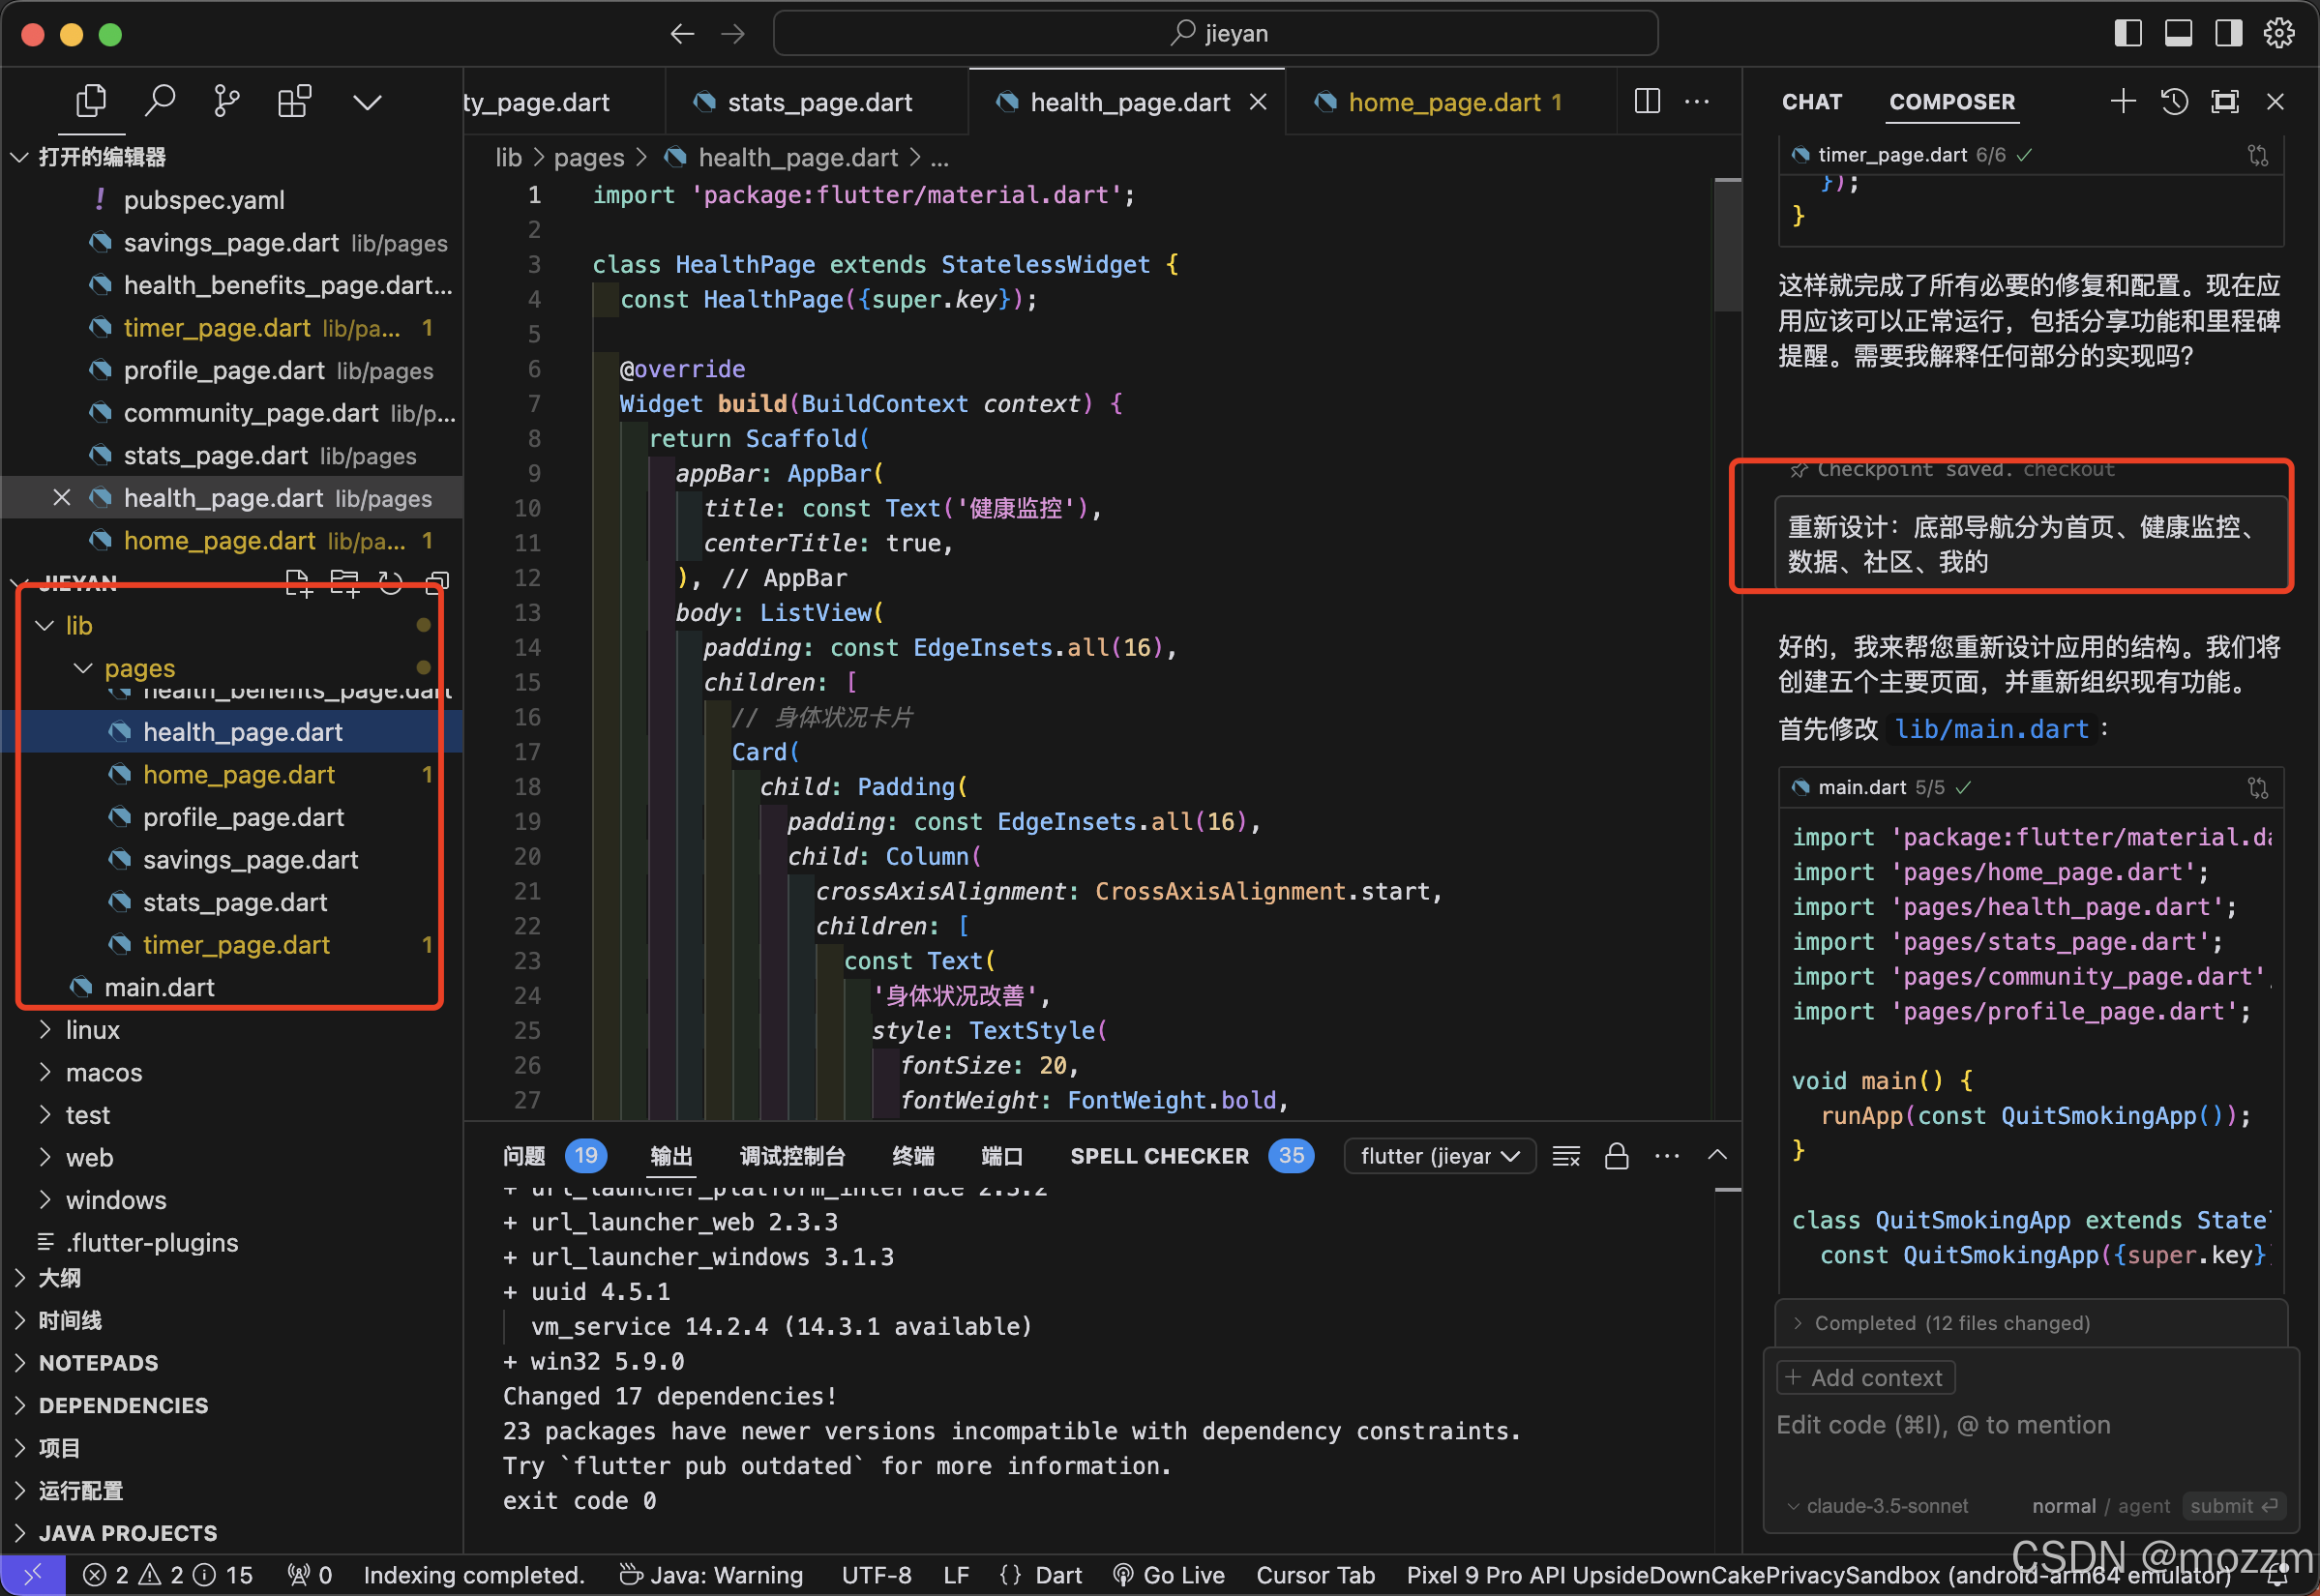
Task: Click the Add context button
Action: (x=1865, y=1378)
